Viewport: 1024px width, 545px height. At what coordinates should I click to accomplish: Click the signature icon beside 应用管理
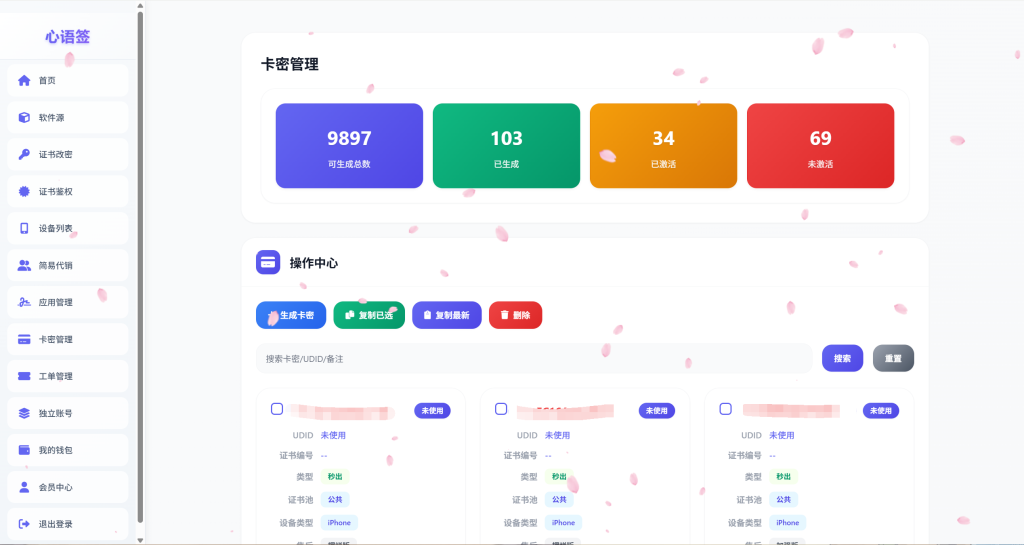tap(24, 302)
